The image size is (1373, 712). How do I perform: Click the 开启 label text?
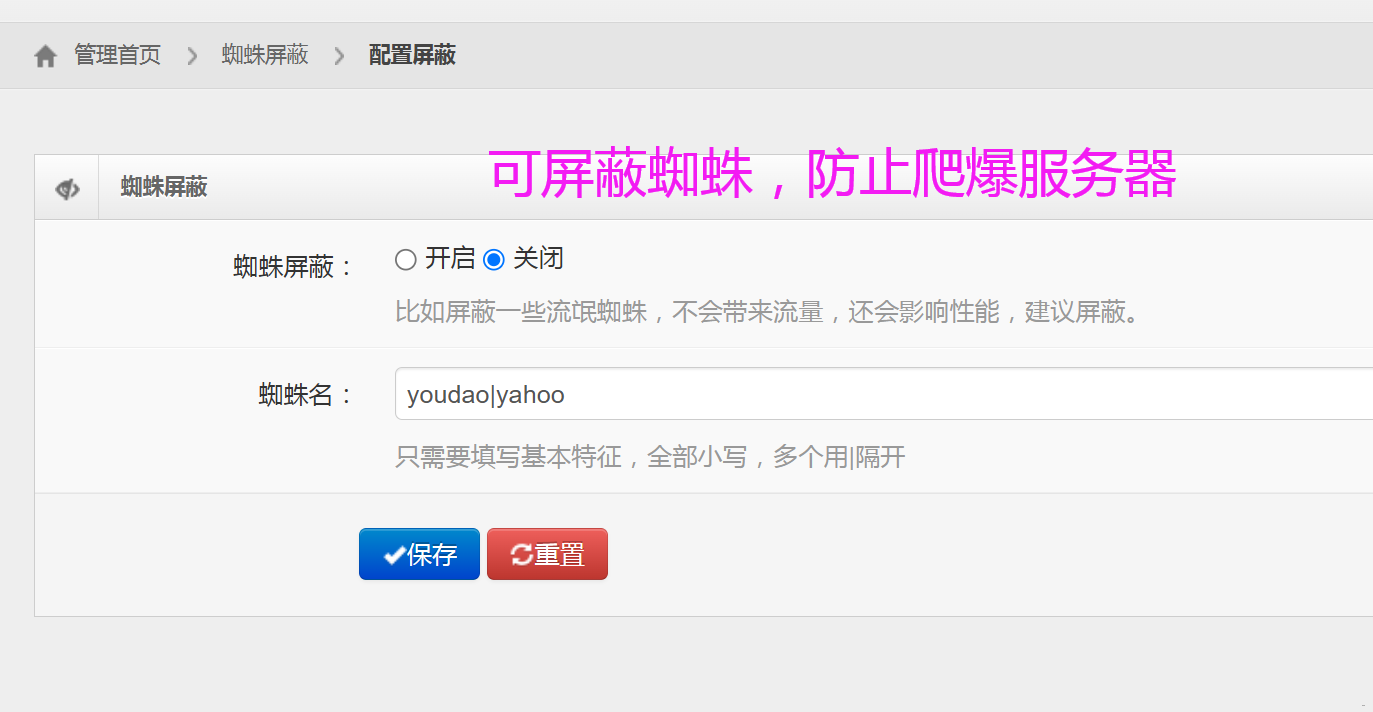(x=450, y=259)
